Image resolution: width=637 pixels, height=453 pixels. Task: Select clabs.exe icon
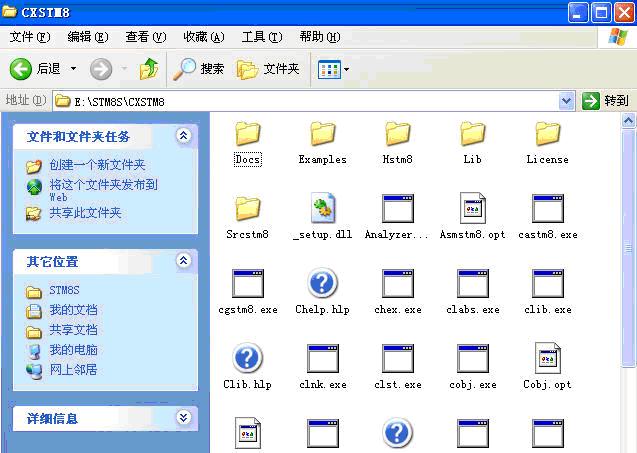(x=473, y=283)
